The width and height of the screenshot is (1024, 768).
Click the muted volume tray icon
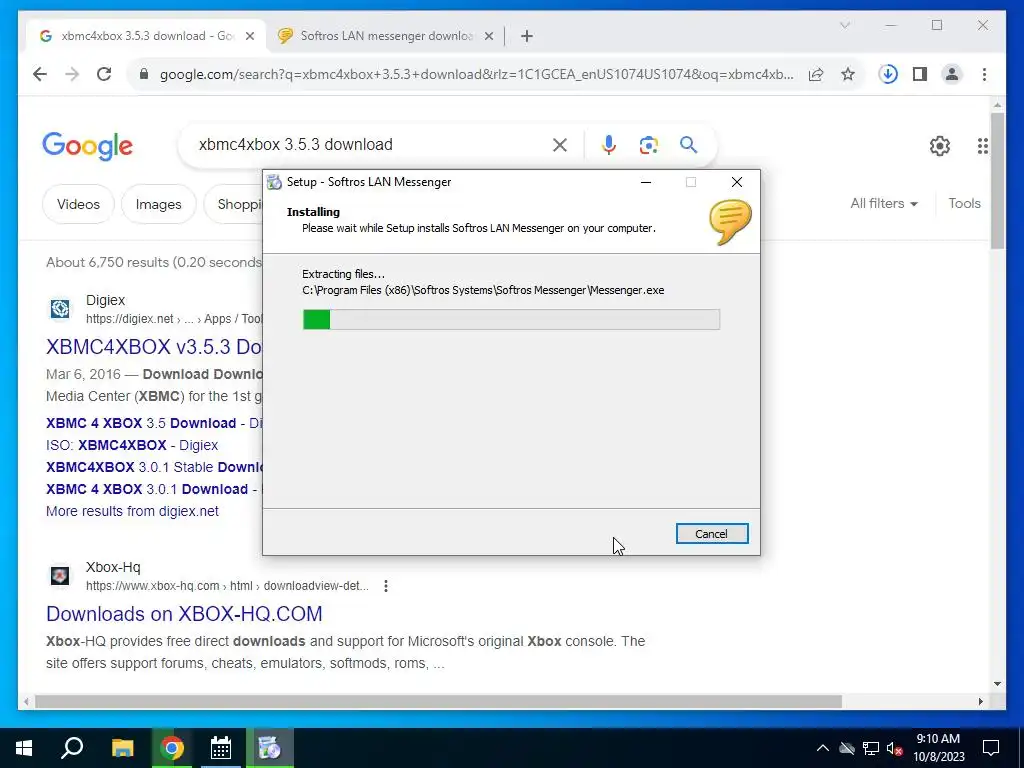895,748
